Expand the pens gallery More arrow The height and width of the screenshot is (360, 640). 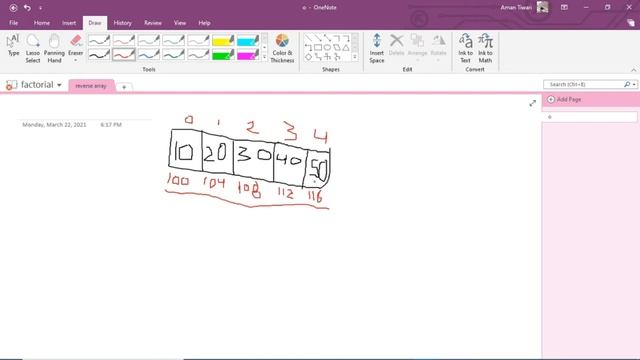click(x=264, y=58)
